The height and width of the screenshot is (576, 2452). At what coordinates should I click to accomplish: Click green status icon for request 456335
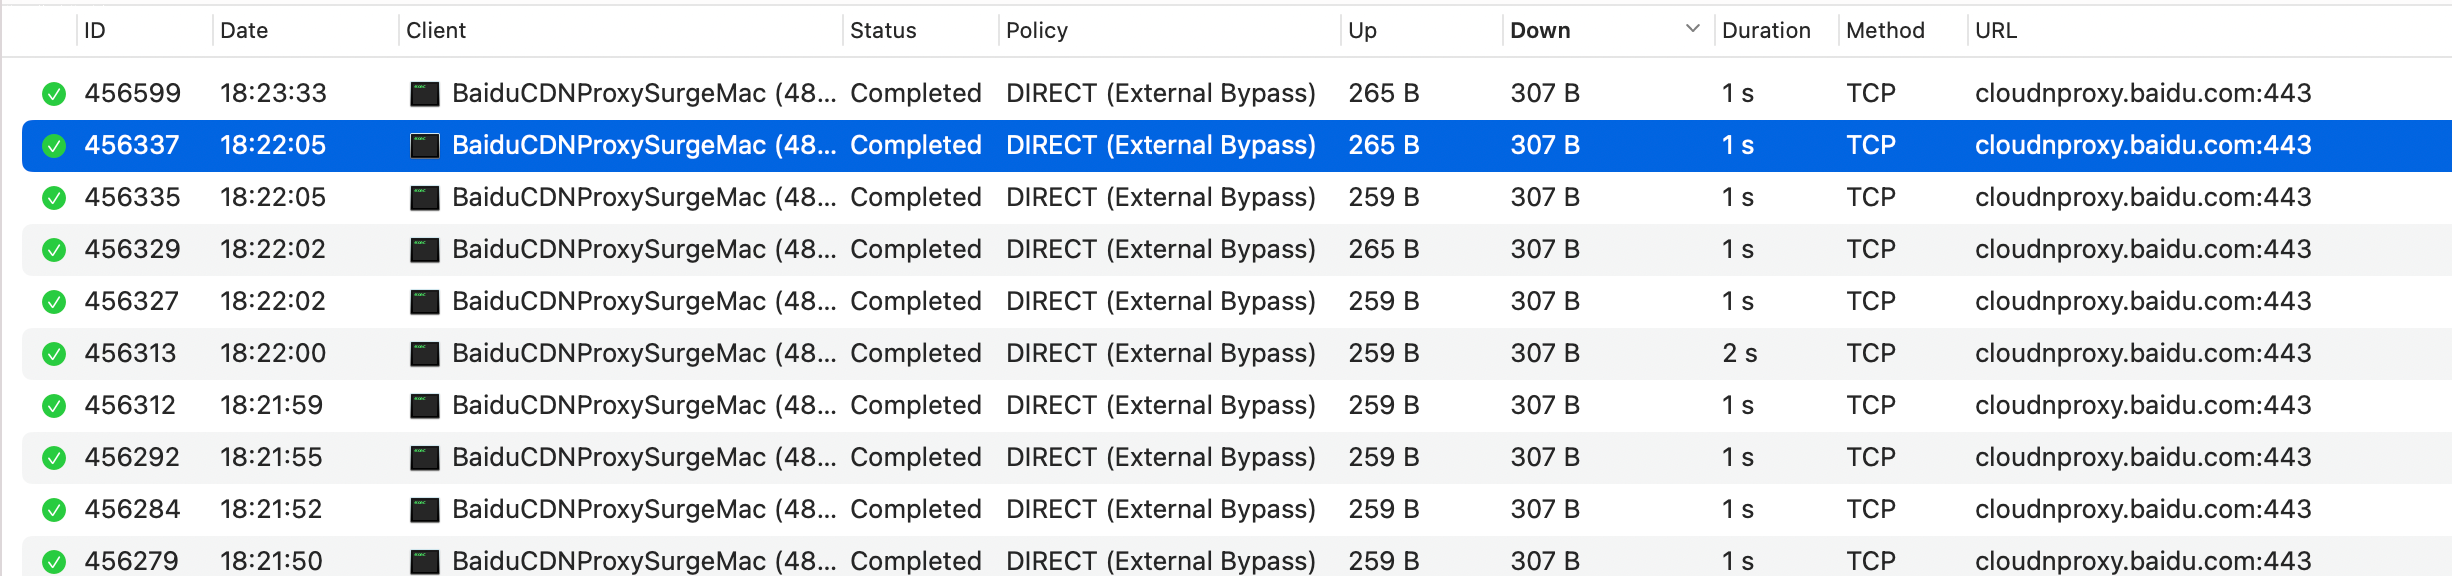(x=54, y=198)
